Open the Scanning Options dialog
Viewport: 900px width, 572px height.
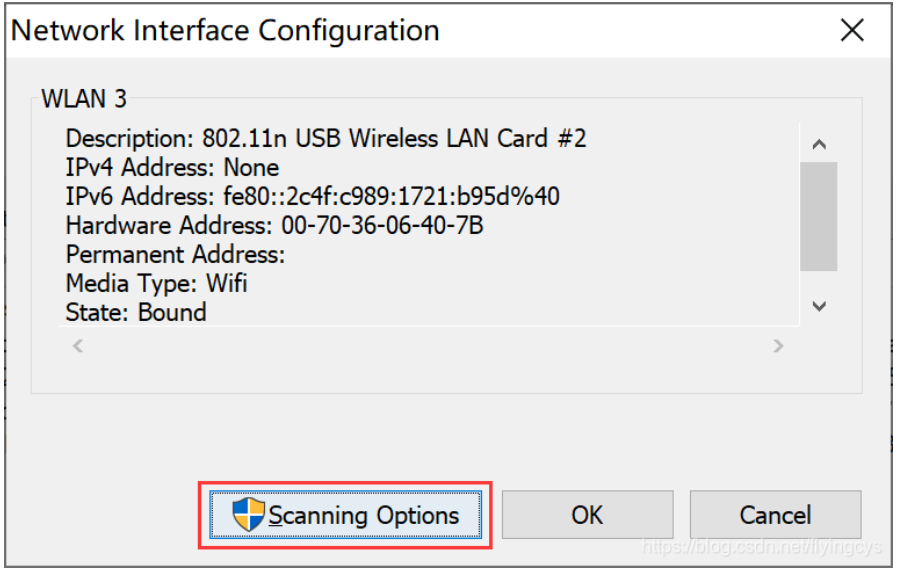pos(346,515)
